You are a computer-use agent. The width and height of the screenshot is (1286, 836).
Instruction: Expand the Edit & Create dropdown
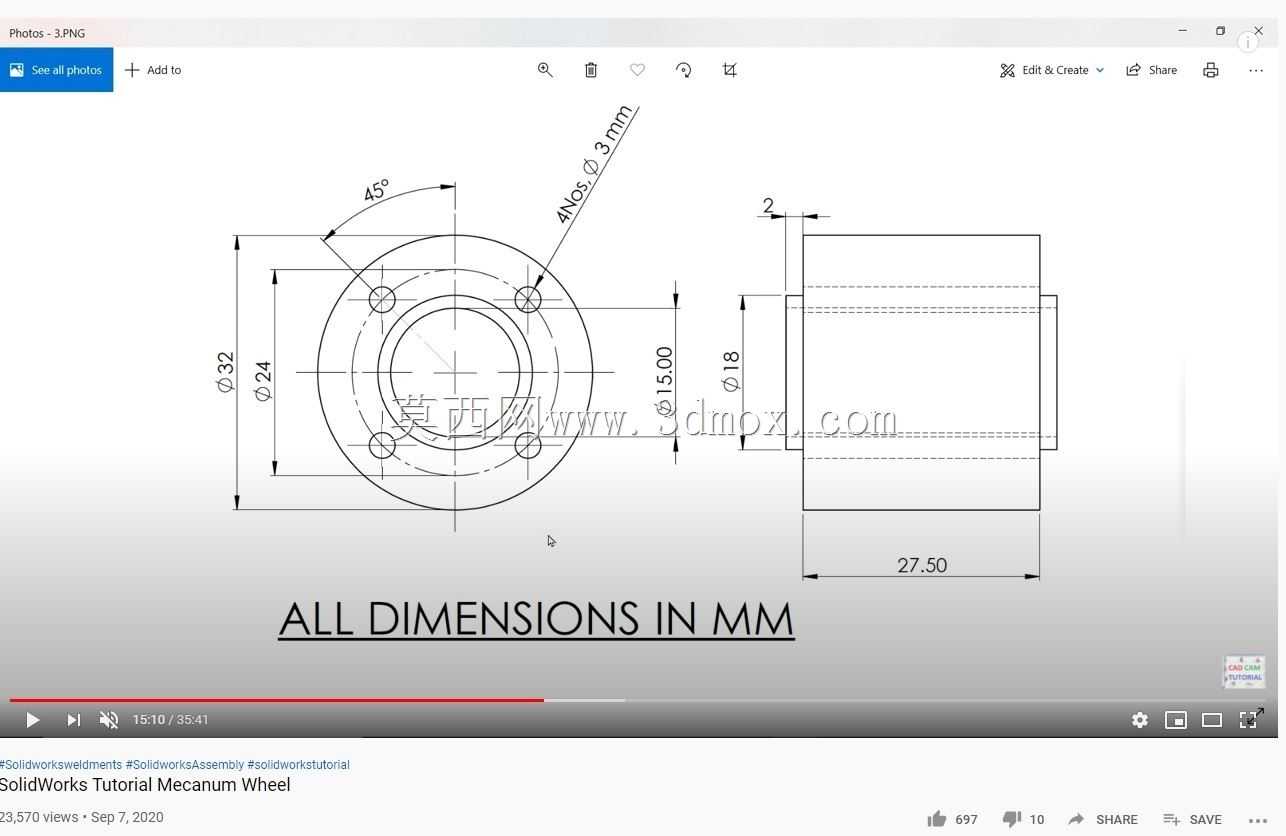pyautogui.click(x=1052, y=70)
